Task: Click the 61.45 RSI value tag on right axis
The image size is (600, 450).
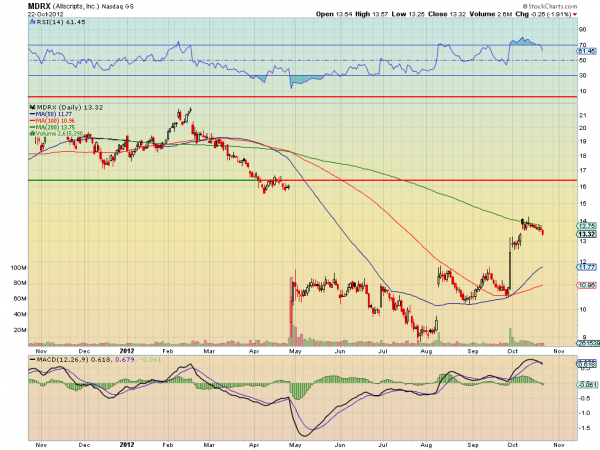Action: [587, 51]
